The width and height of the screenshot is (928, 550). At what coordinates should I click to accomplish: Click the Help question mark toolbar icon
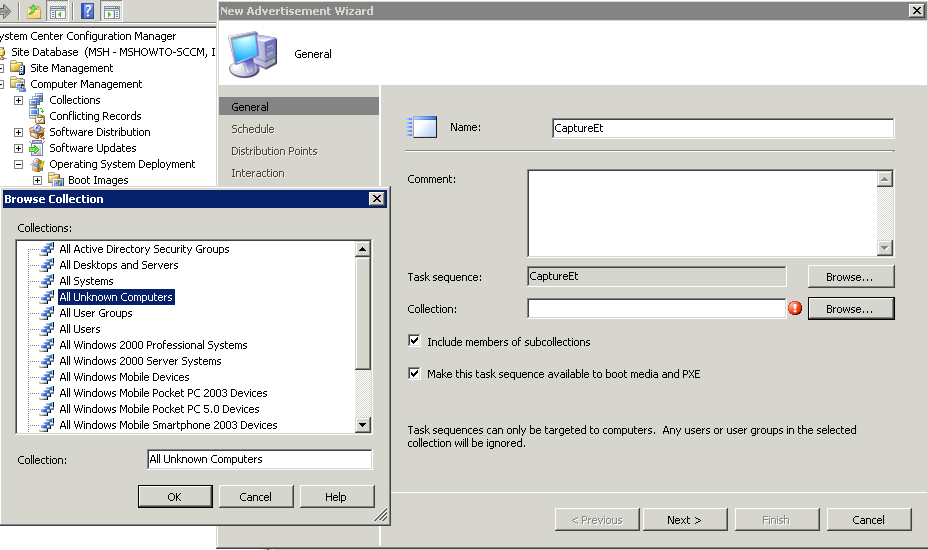(x=87, y=11)
